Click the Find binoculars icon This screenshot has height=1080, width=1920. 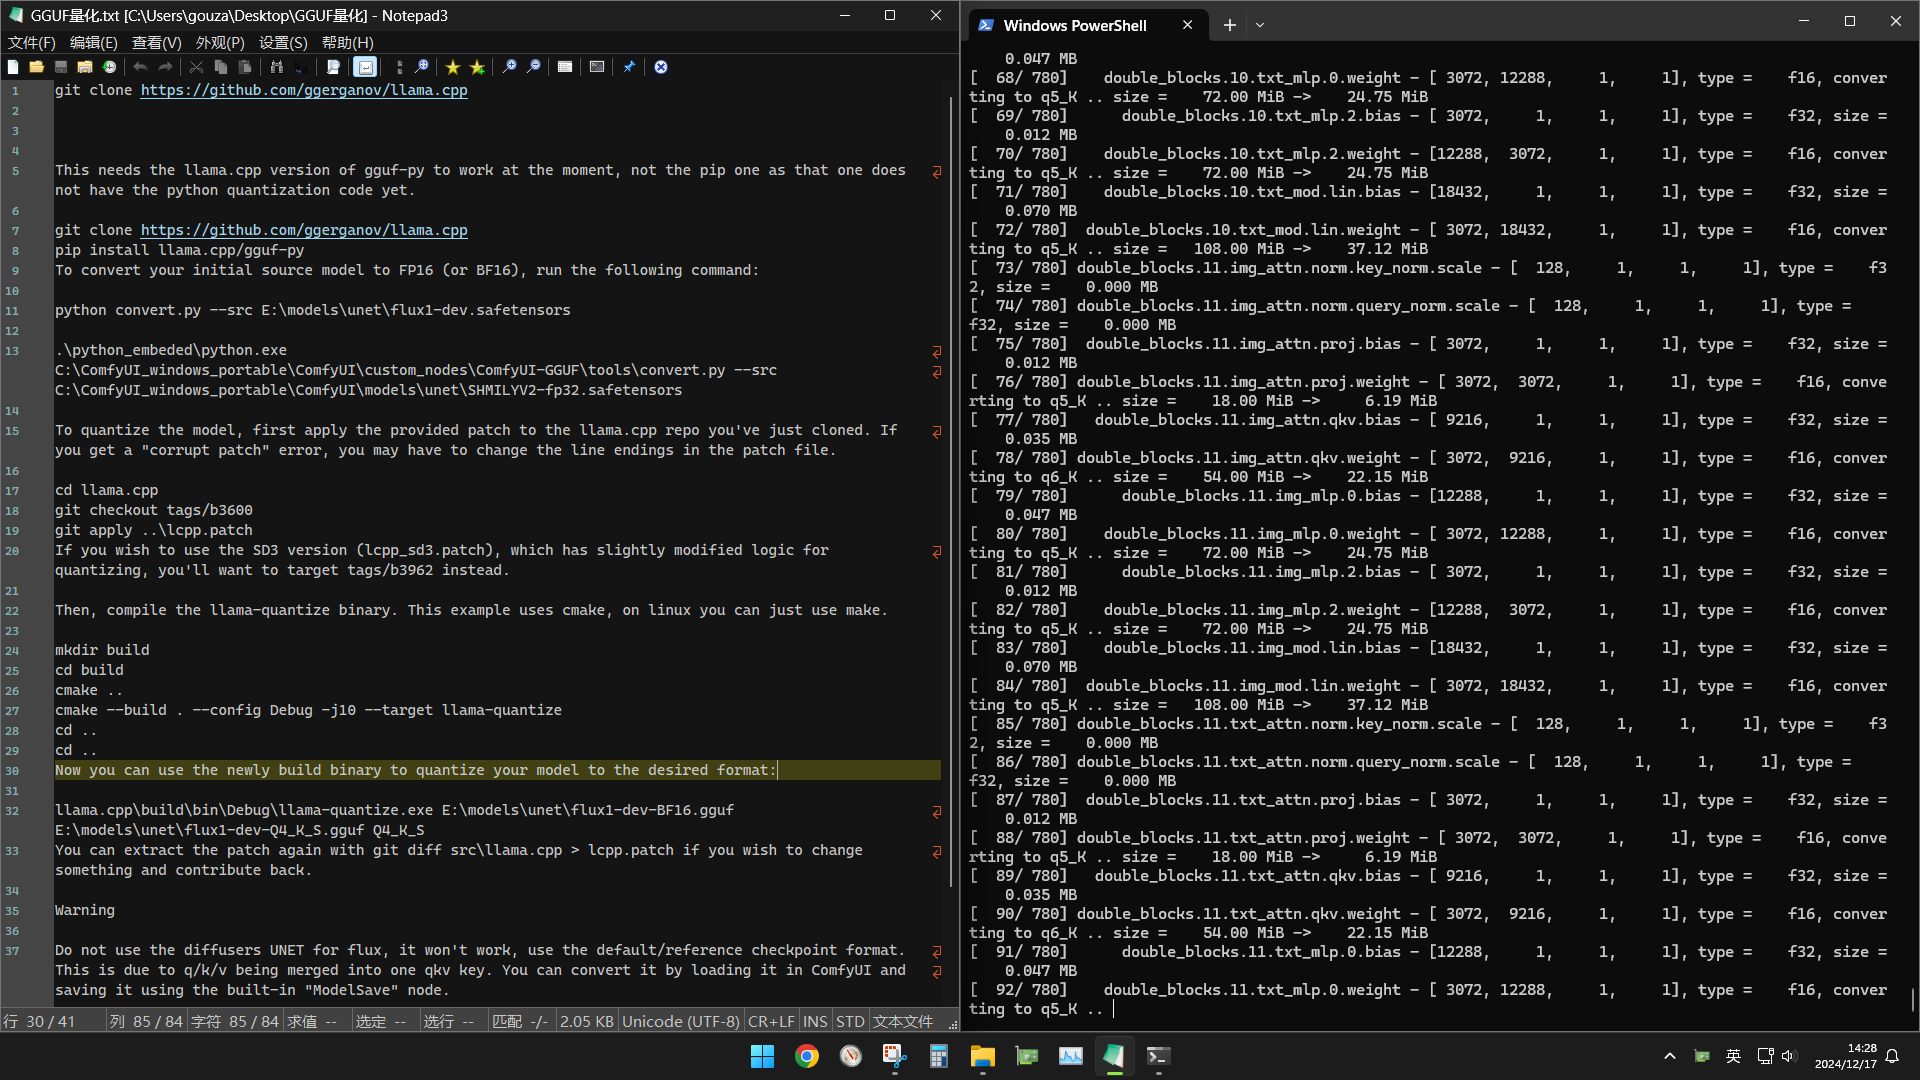point(277,67)
